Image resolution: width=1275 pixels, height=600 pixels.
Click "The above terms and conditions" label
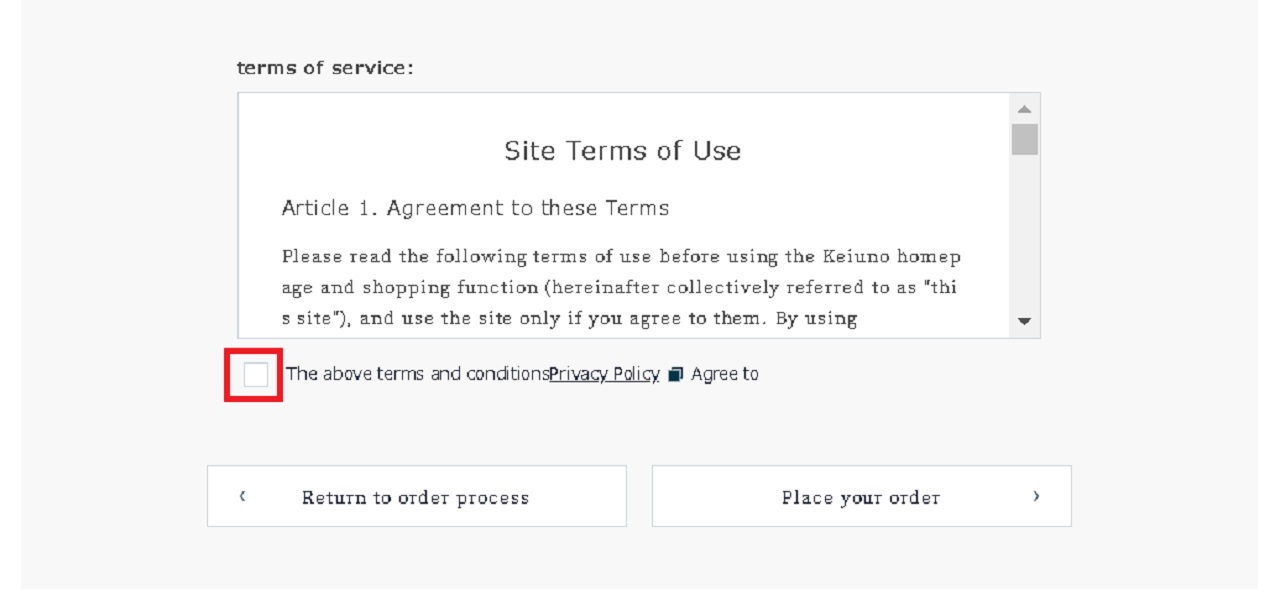pos(418,374)
